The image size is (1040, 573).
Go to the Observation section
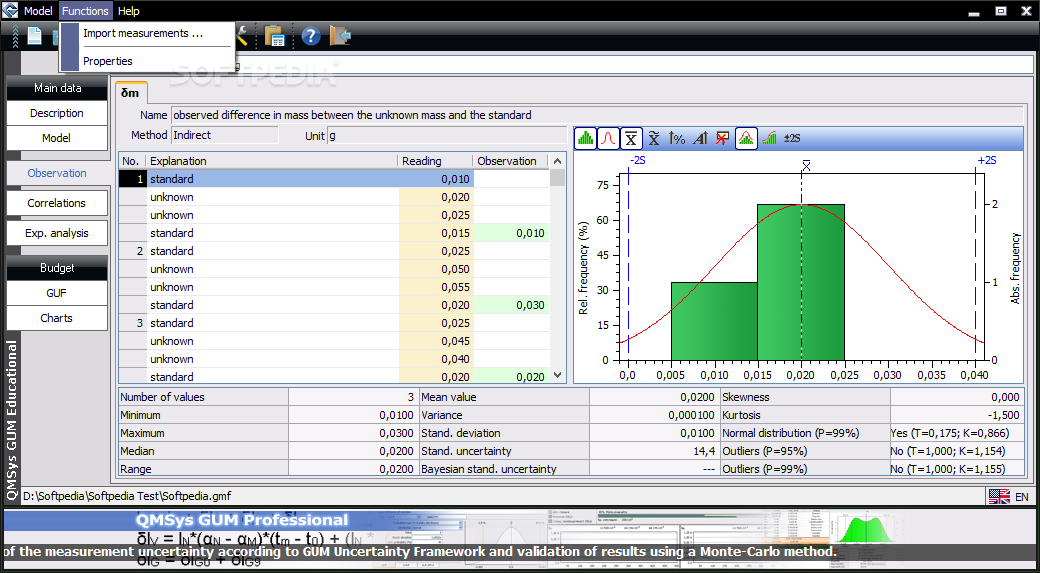[57, 173]
